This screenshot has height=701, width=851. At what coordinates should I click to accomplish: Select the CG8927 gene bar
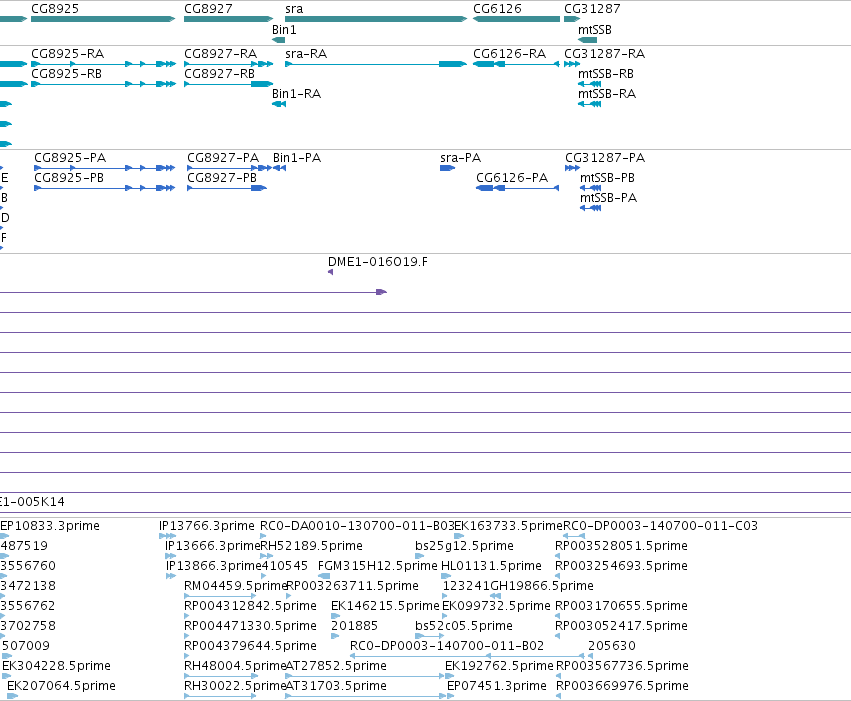click(228, 19)
